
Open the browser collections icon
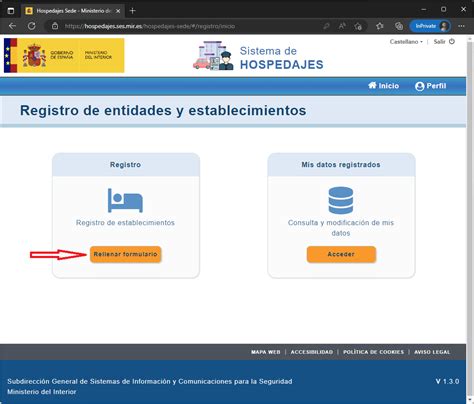pyautogui.click(x=399, y=26)
